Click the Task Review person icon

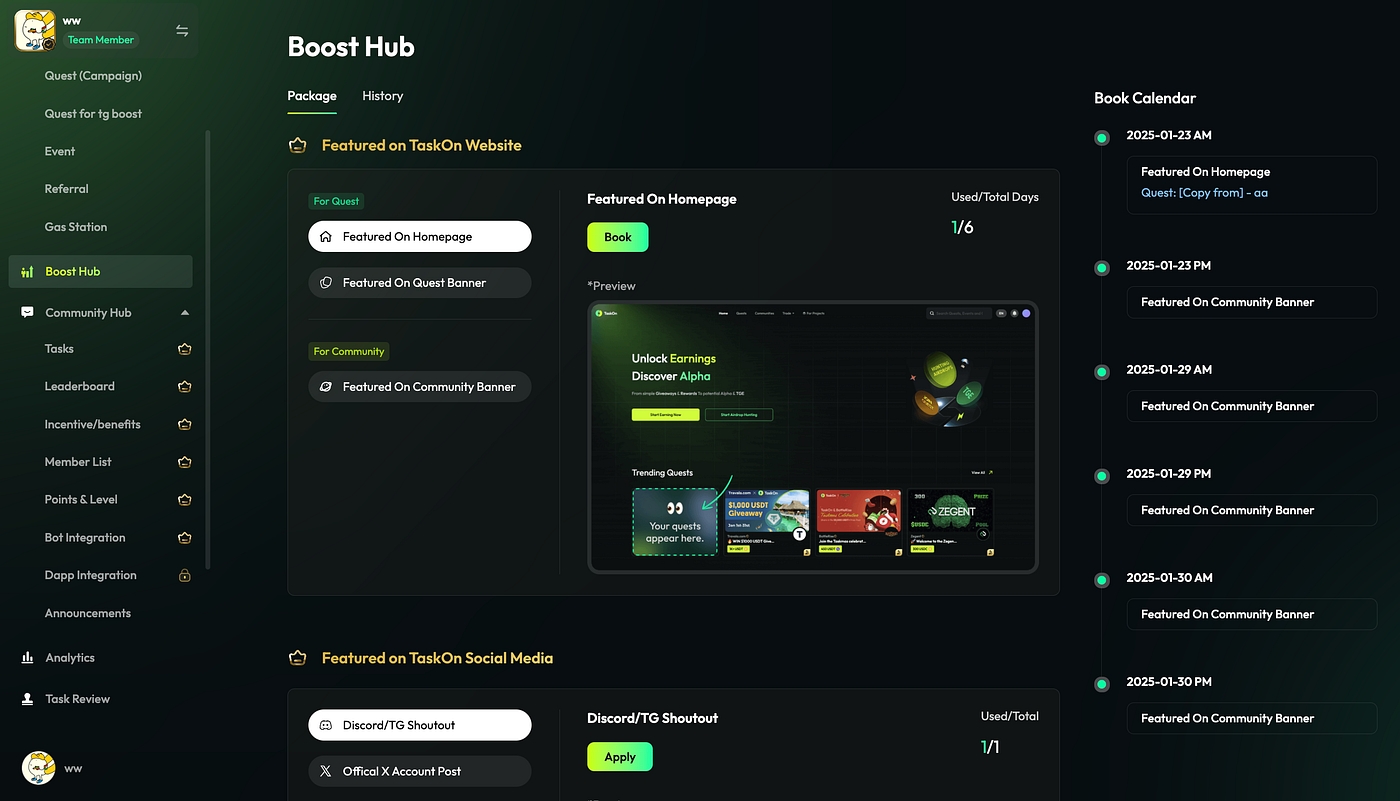(x=27, y=699)
